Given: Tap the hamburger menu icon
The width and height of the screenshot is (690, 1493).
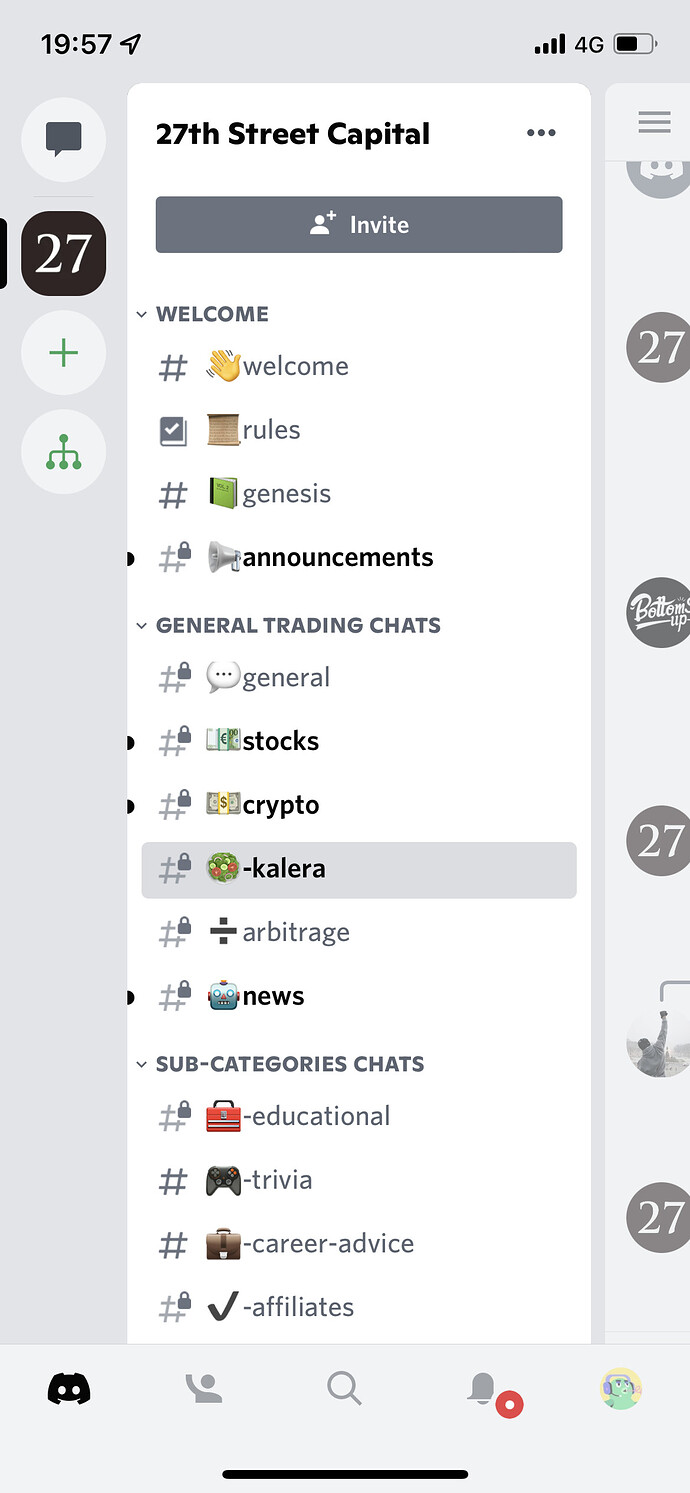Looking at the screenshot, I should (655, 122).
